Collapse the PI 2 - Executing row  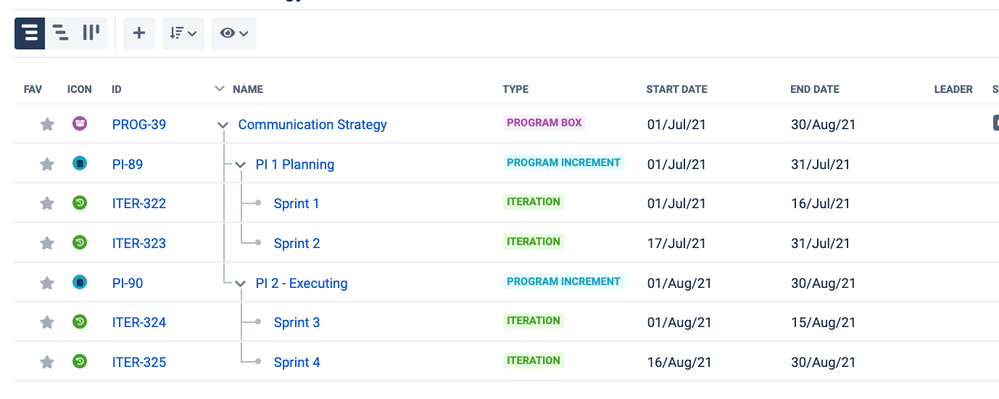tap(240, 284)
